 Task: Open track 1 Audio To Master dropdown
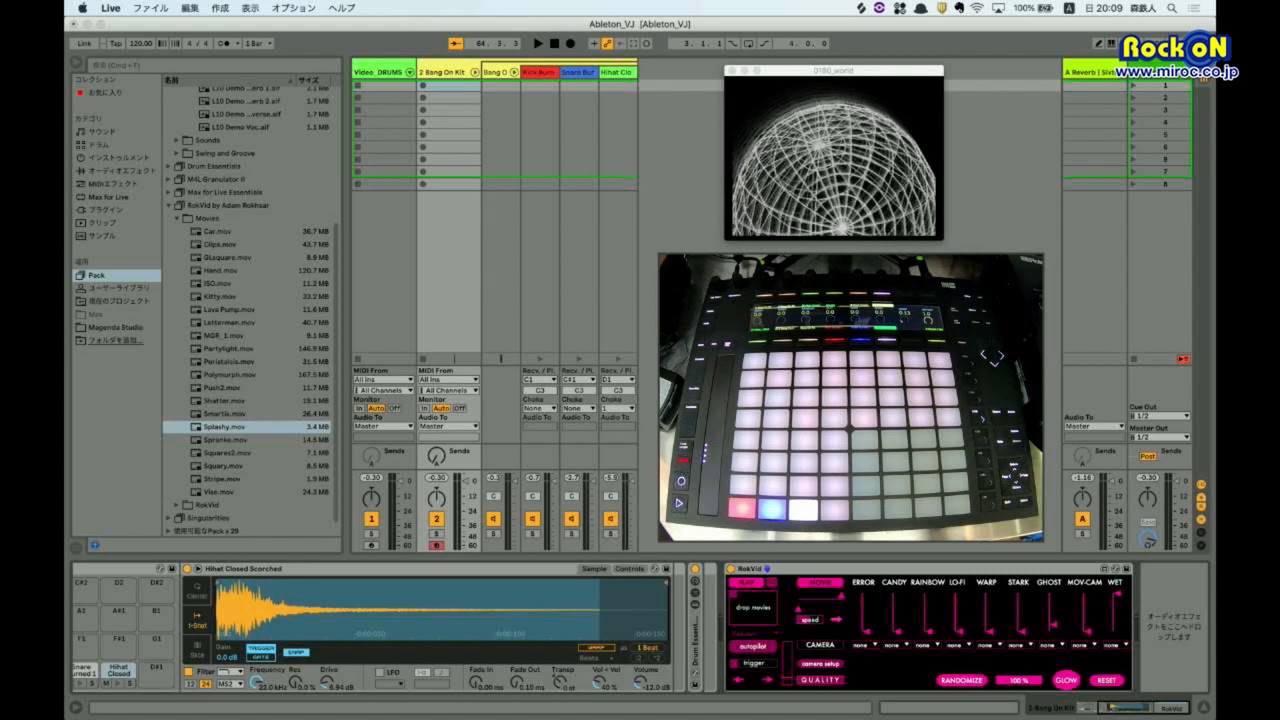click(383, 427)
